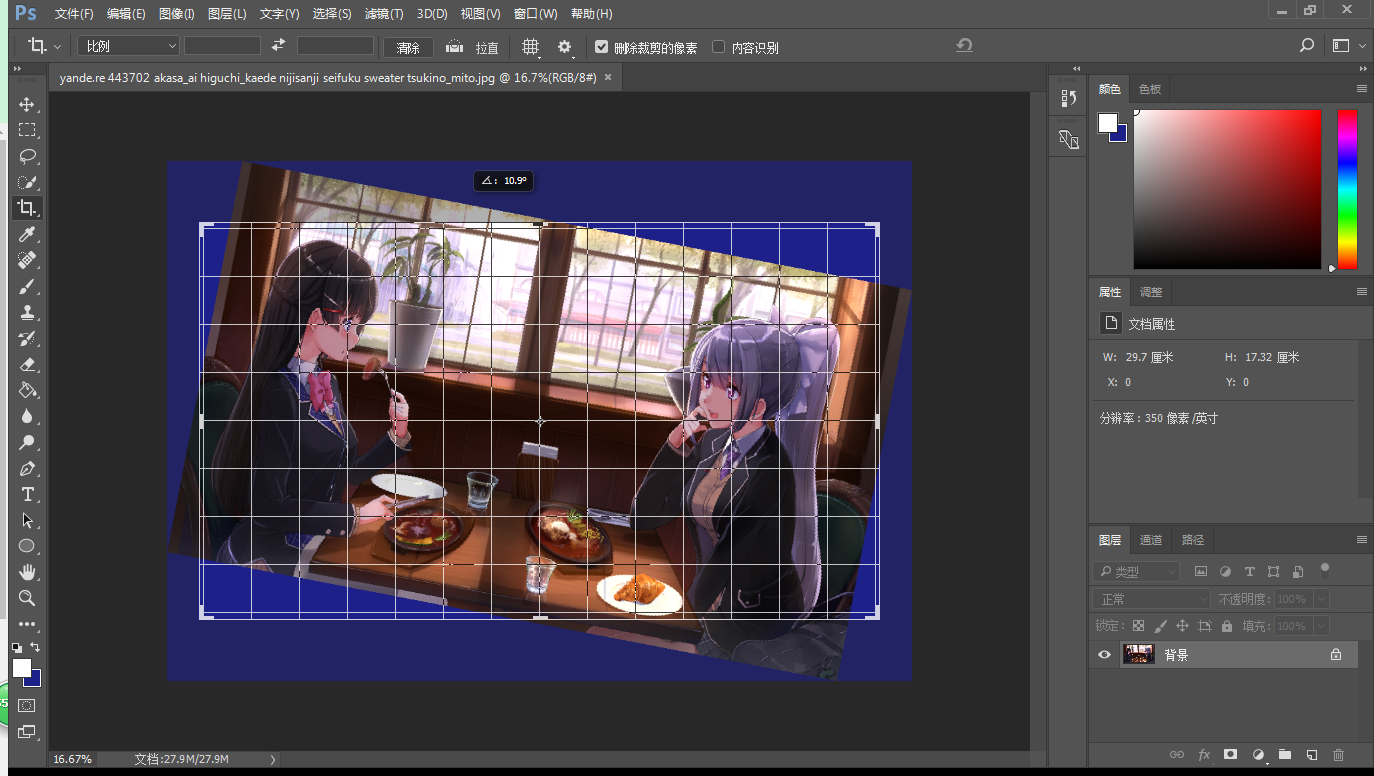Hide the 背景 layer using the eye icon
Screen dimensions: 1374x776
tap(1104, 655)
